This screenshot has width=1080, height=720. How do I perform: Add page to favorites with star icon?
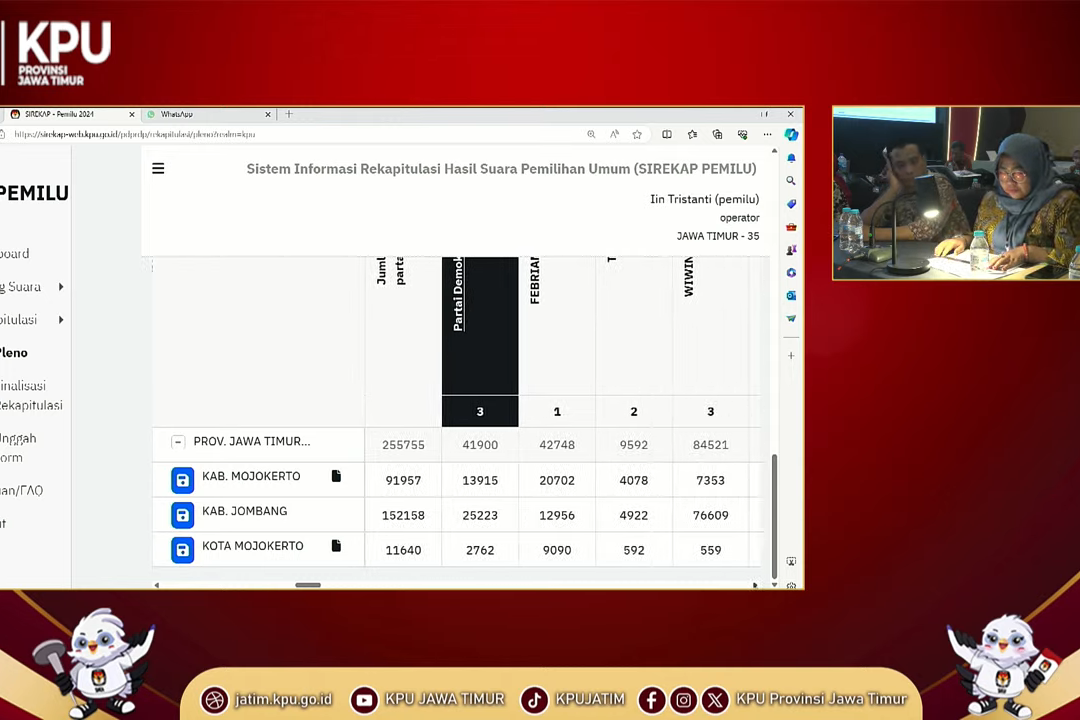pos(637,134)
